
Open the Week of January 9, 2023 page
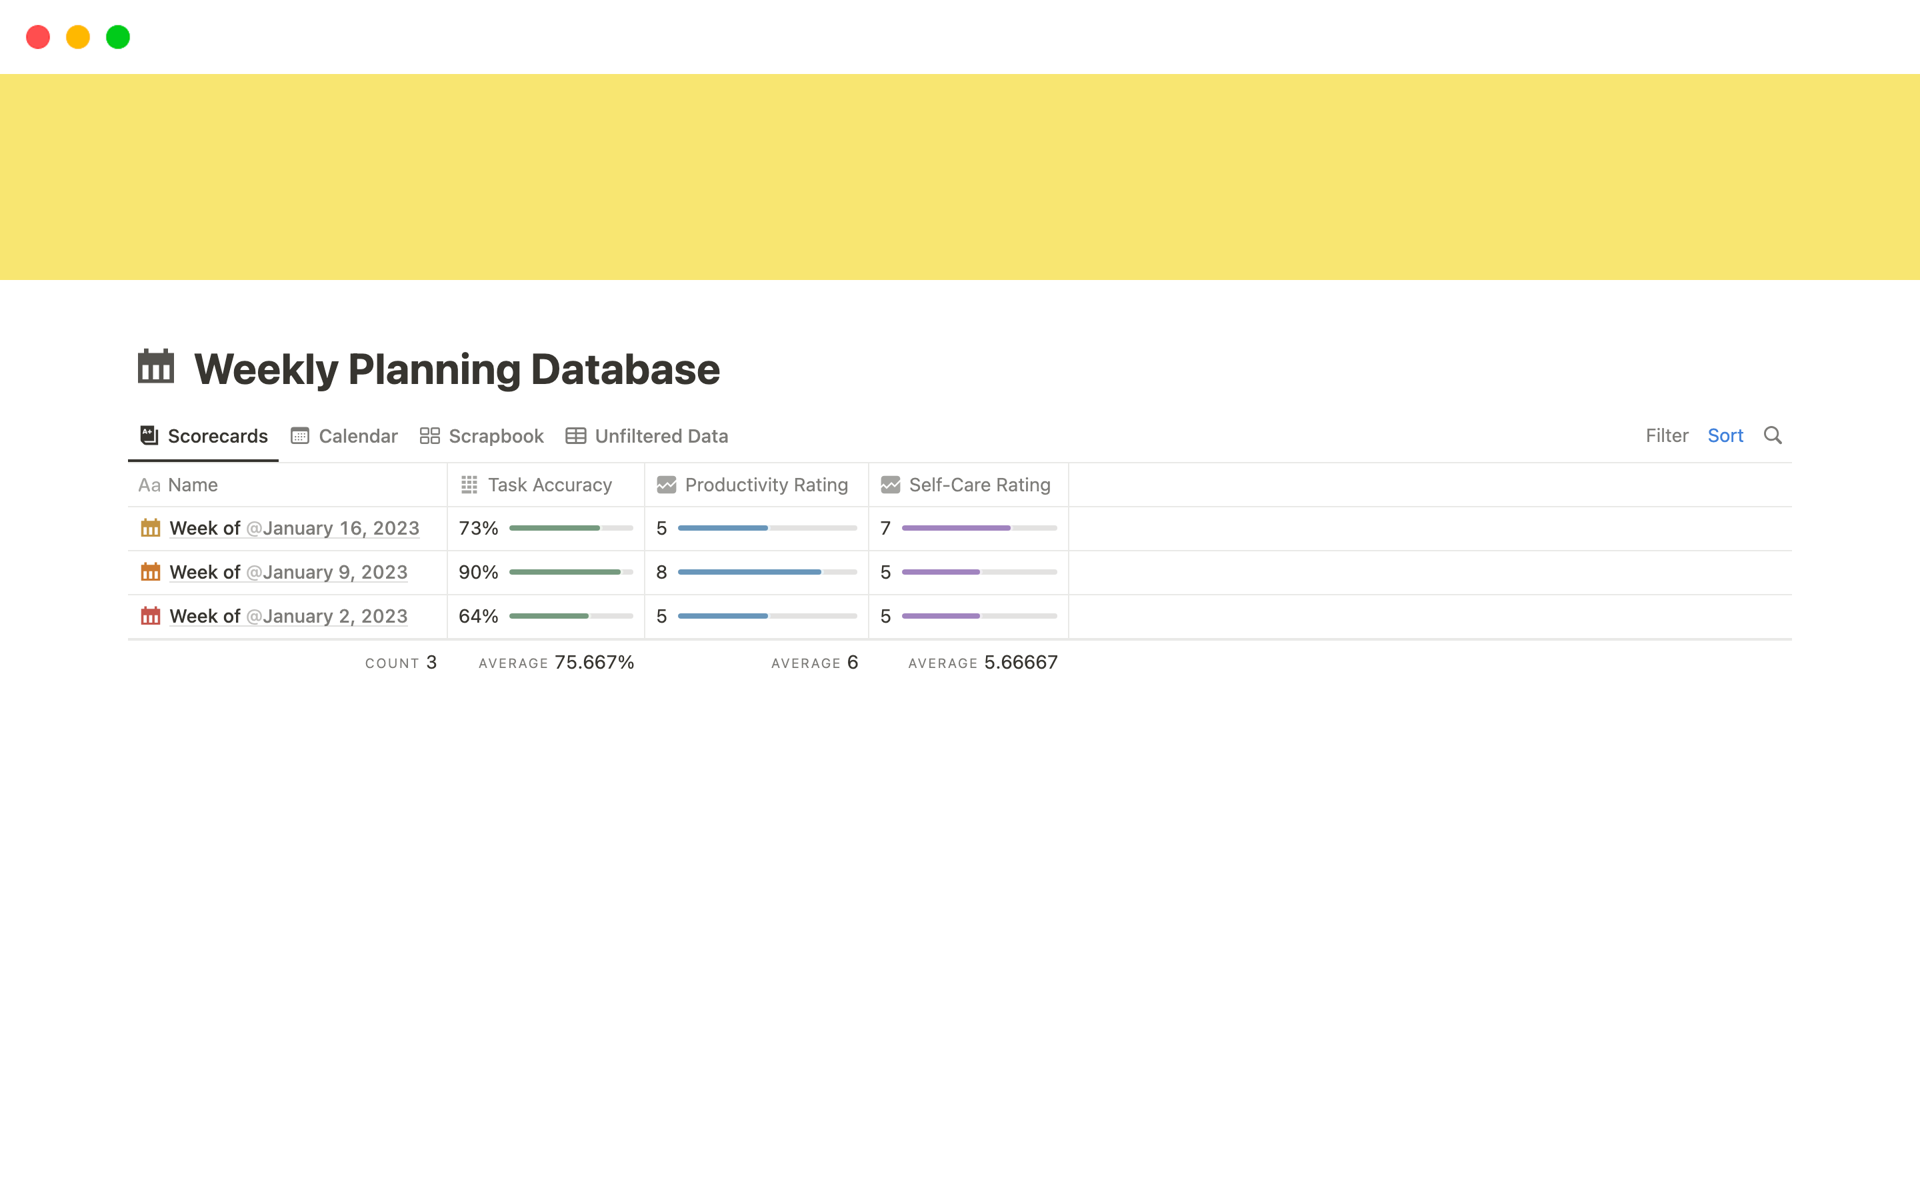[x=288, y=572]
